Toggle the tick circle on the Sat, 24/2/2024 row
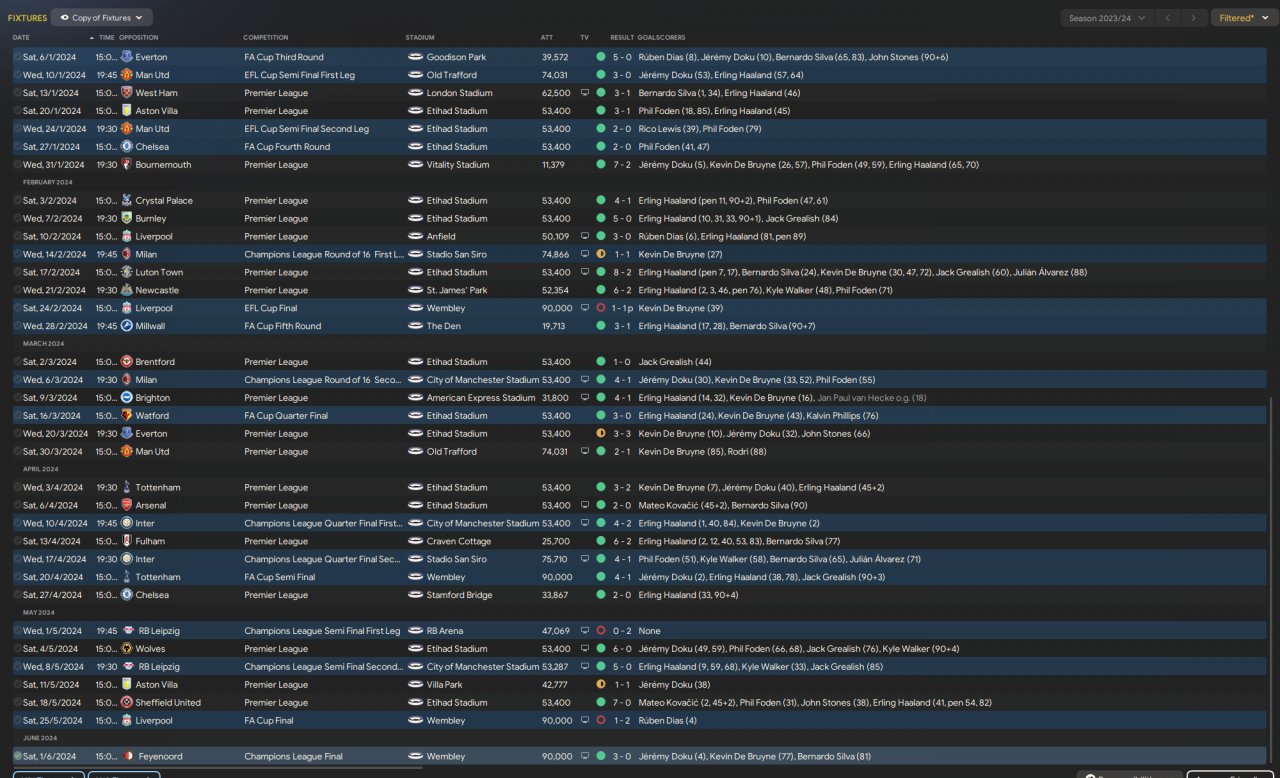The width and height of the screenshot is (1280, 778). tap(17, 308)
